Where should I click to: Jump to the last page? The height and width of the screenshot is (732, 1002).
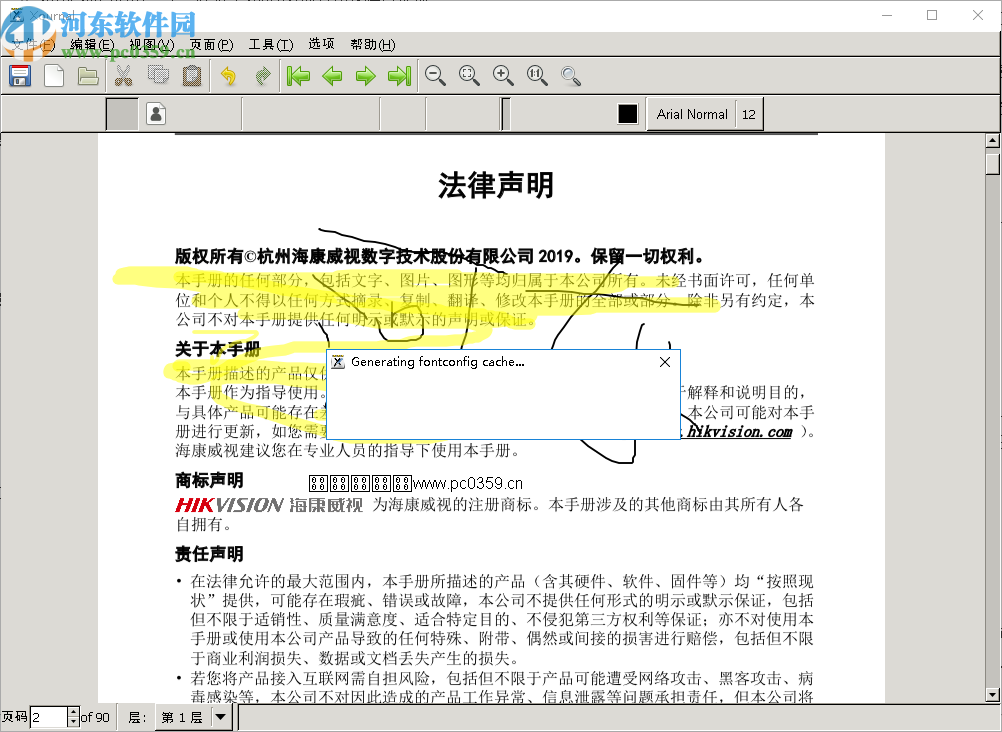pos(399,75)
